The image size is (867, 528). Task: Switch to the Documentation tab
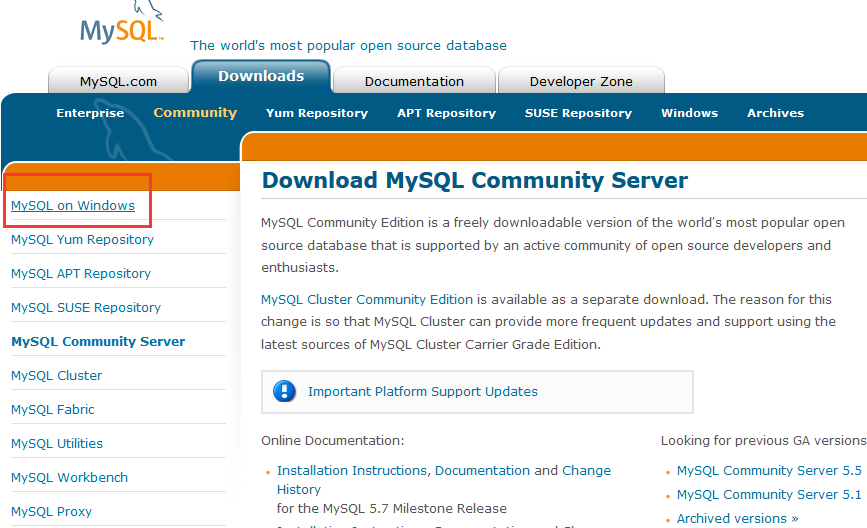coord(414,81)
